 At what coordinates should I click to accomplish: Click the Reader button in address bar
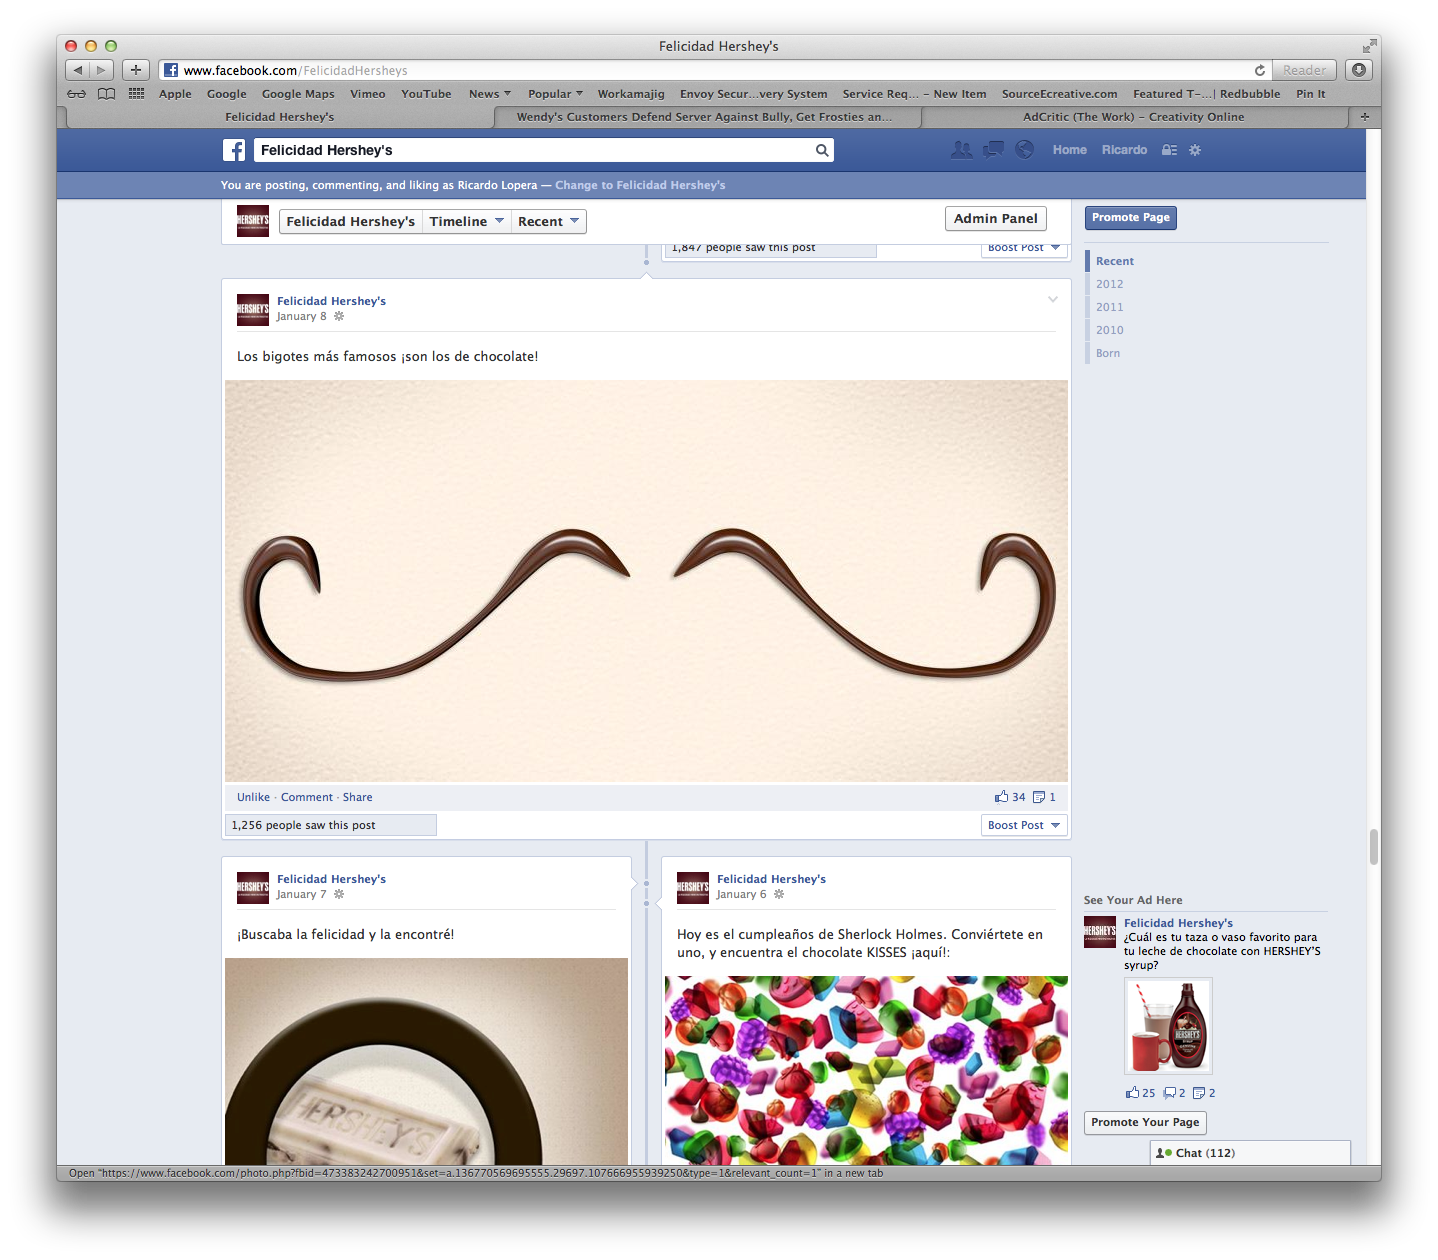pyautogui.click(x=1304, y=70)
